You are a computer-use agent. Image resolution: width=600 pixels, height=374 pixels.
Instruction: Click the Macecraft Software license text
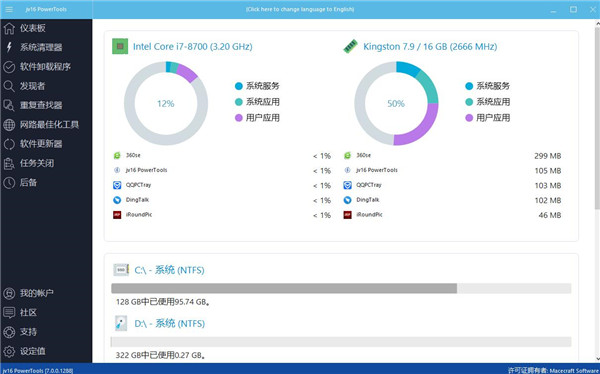click(554, 370)
